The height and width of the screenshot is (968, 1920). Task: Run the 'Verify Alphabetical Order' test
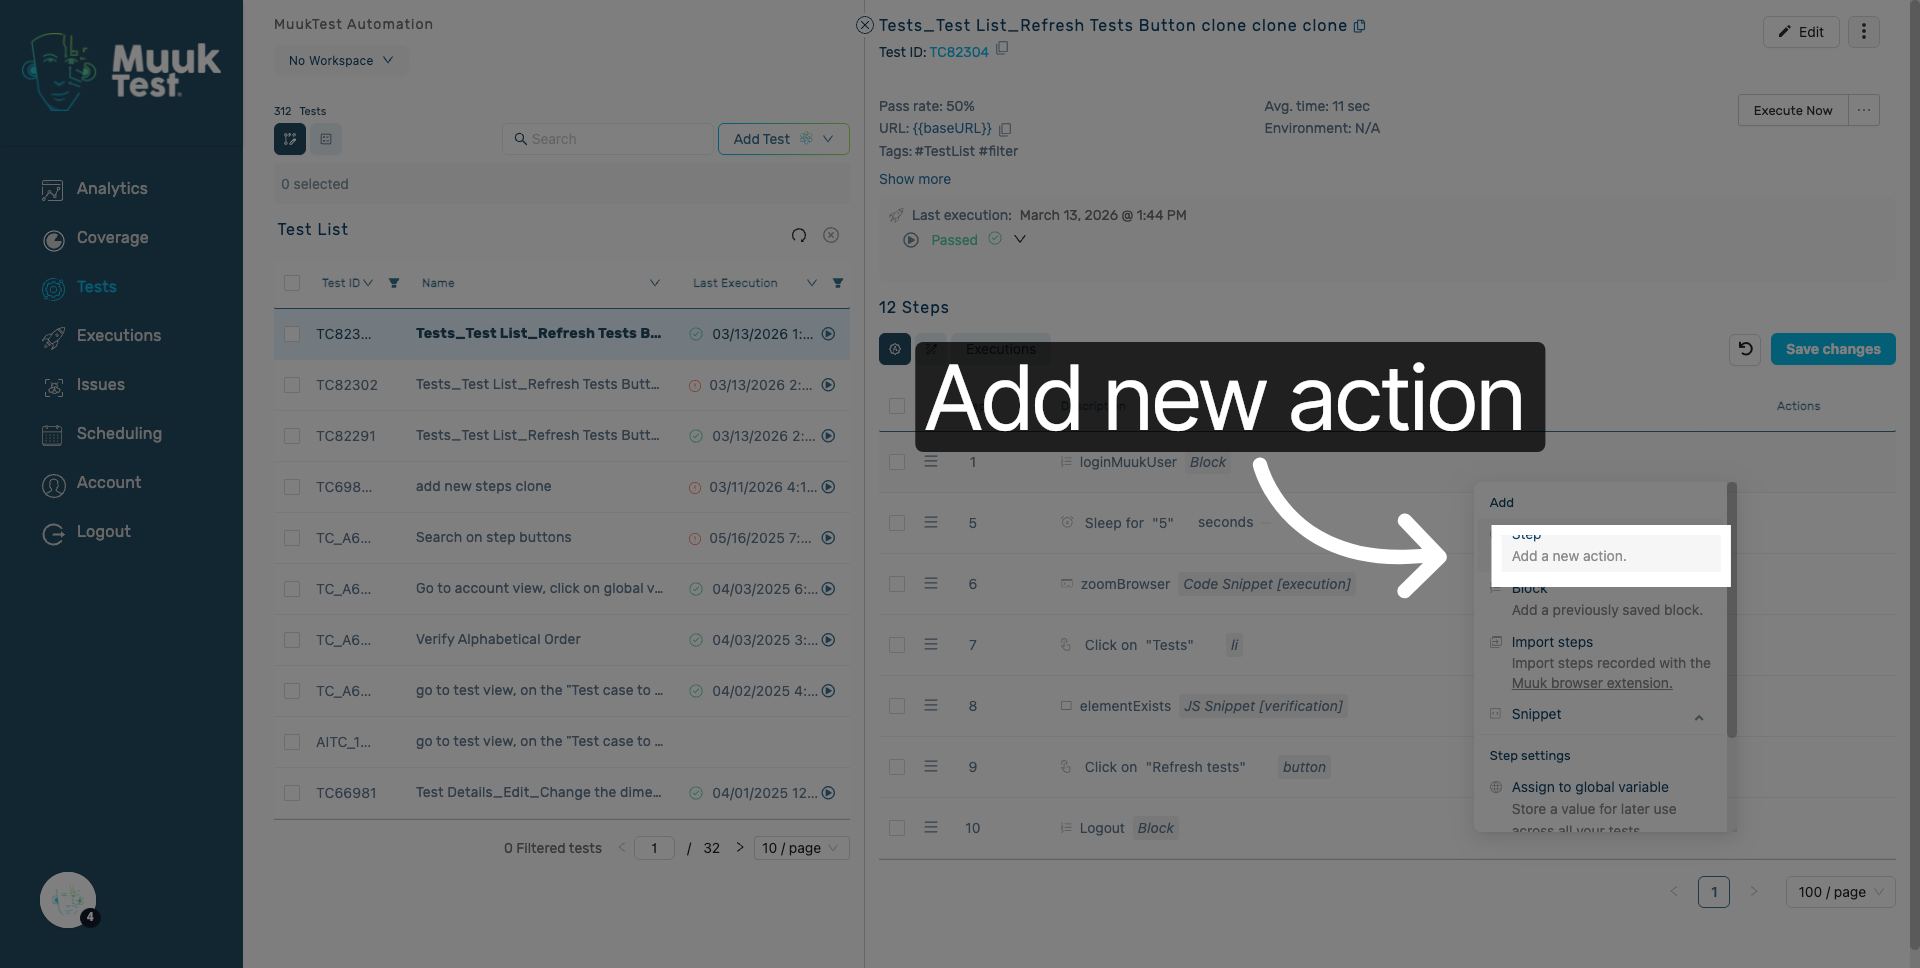point(828,640)
